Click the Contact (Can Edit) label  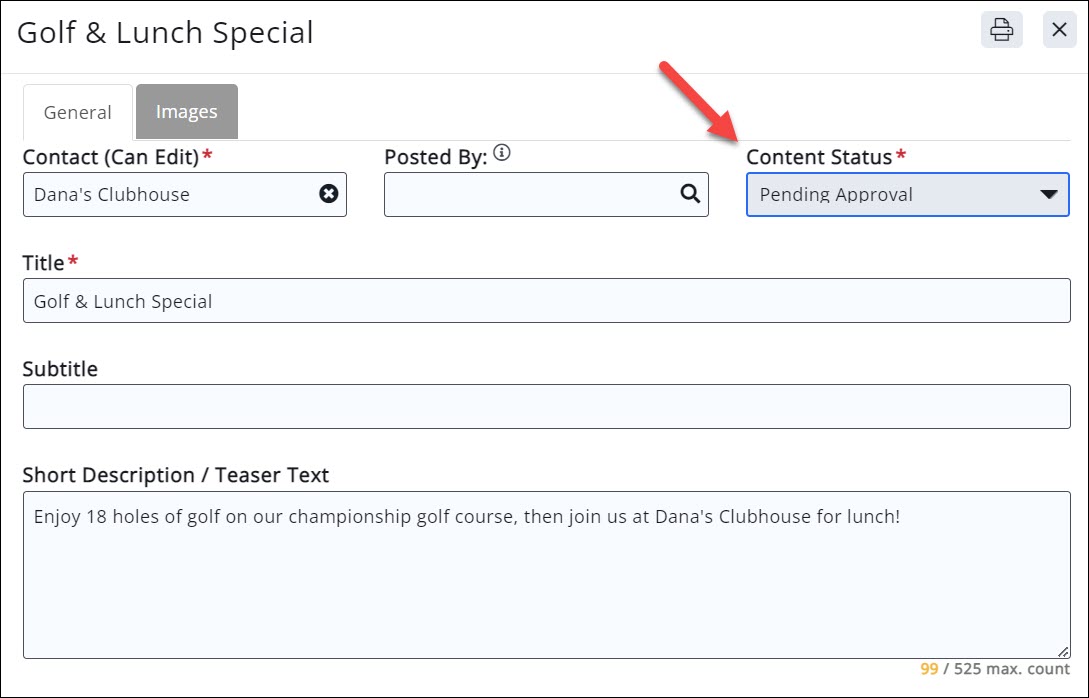pos(110,157)
